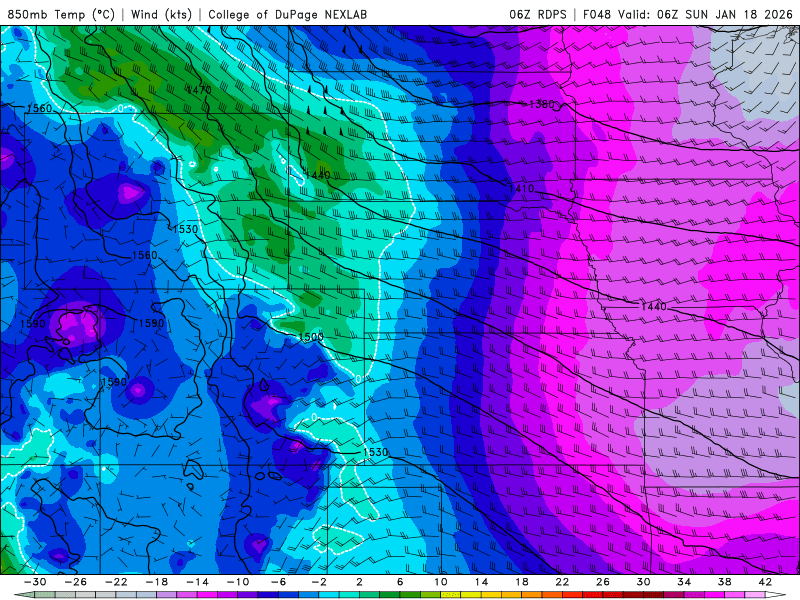
Task: Select the -18 color scale tick label
Action: [x=157, y=582]
